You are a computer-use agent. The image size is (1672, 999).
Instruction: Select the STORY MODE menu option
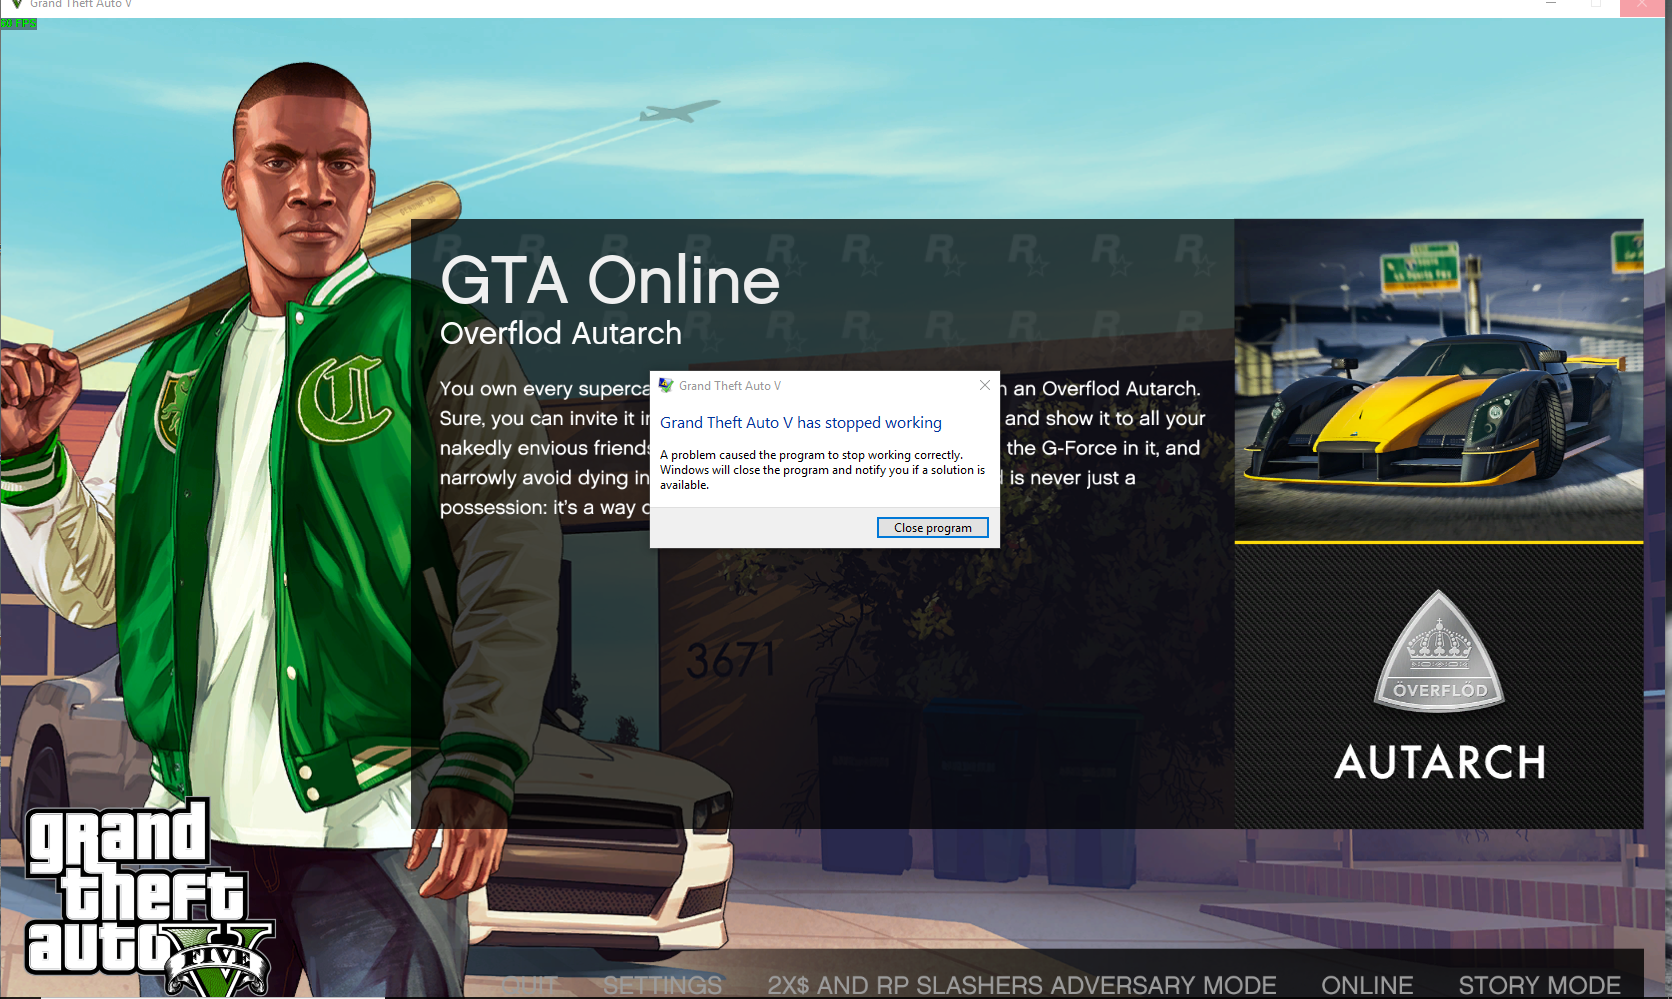click(1539, 985)
